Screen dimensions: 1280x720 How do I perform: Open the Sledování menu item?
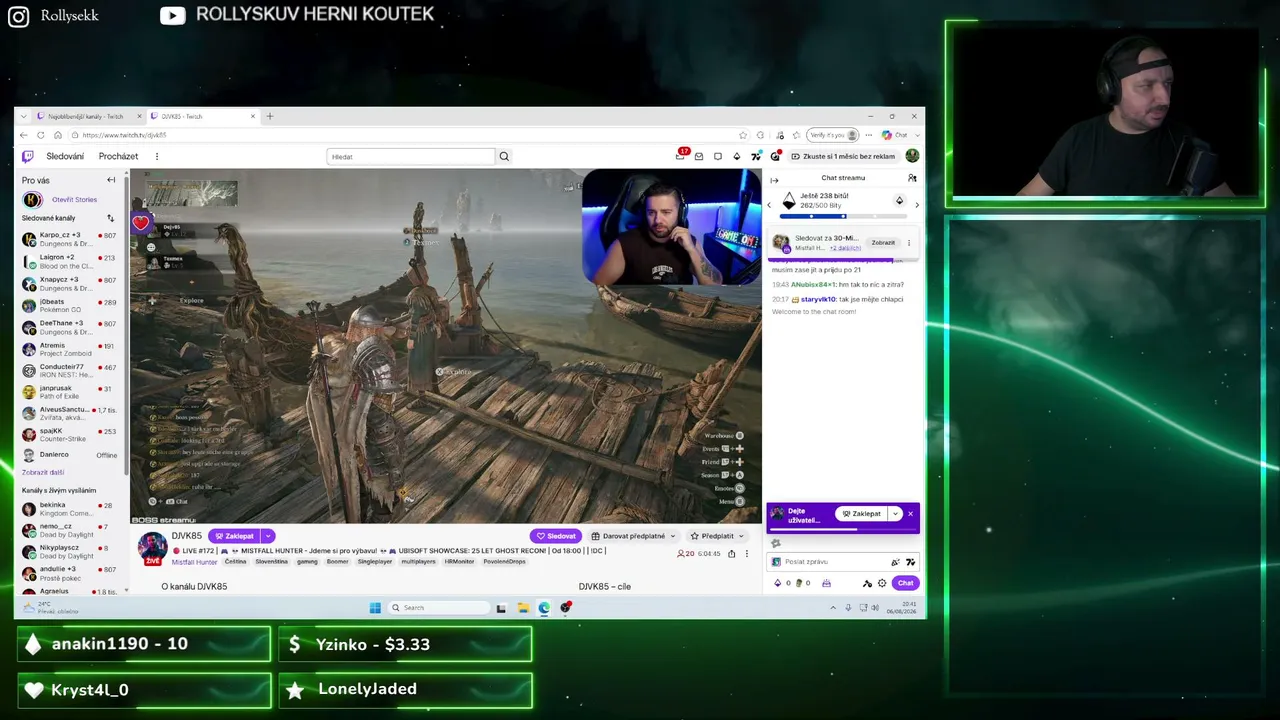65,156
